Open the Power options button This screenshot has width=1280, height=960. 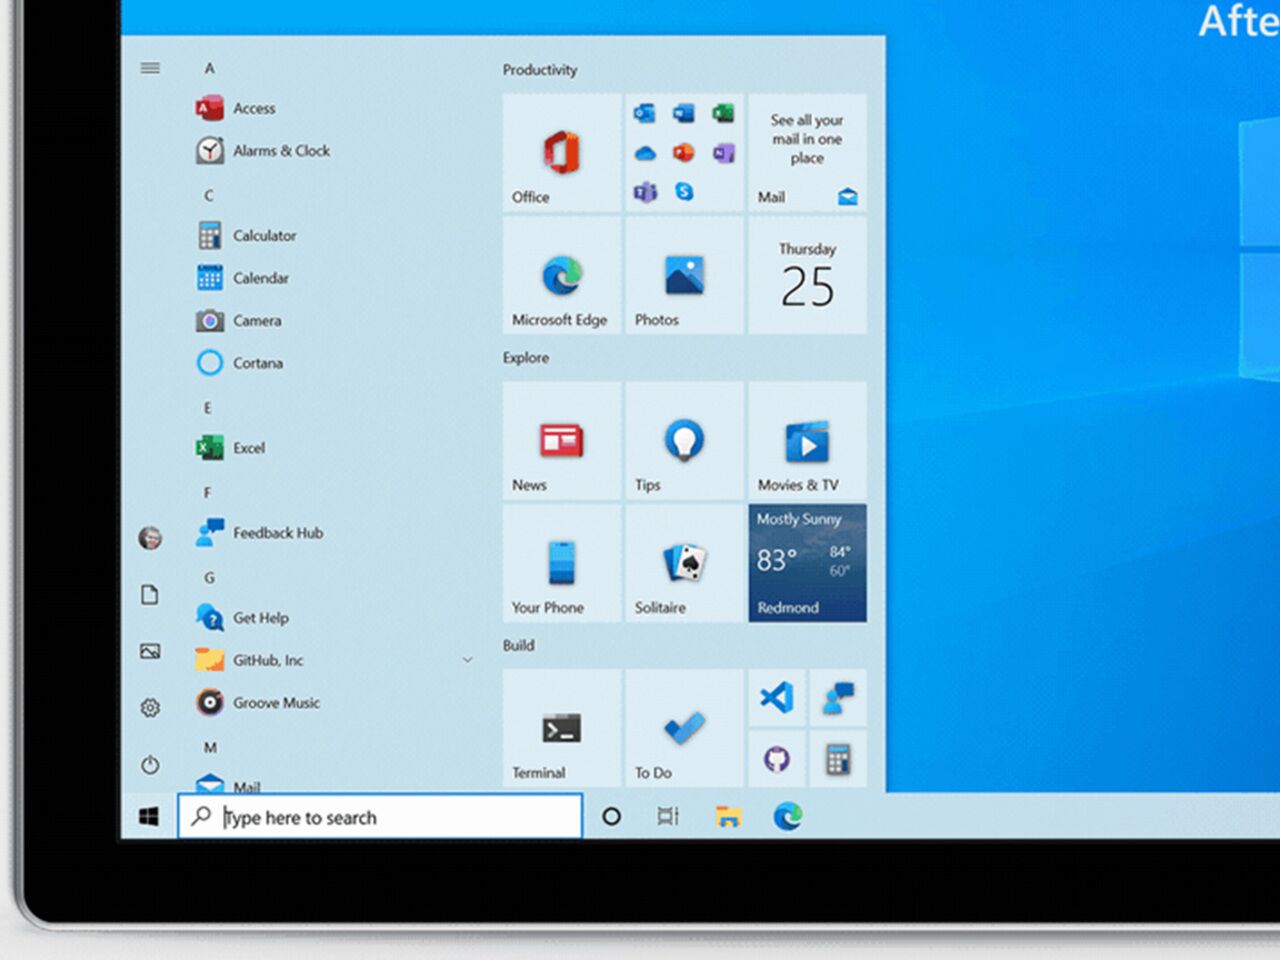150,765
